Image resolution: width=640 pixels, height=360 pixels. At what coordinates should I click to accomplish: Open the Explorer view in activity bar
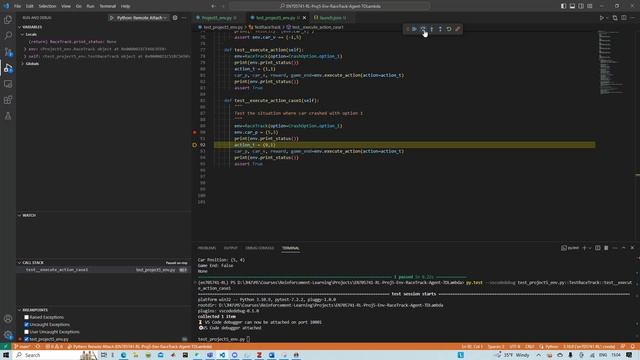click(8, 20)
